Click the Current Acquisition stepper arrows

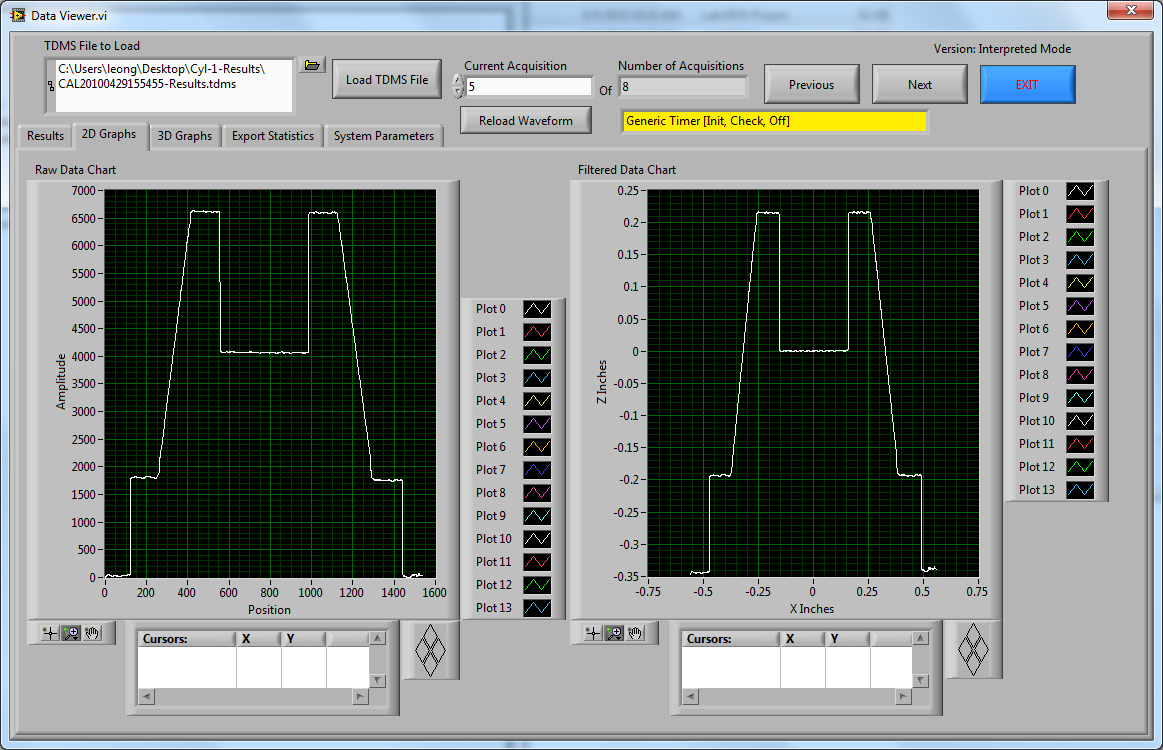(458, 87)
